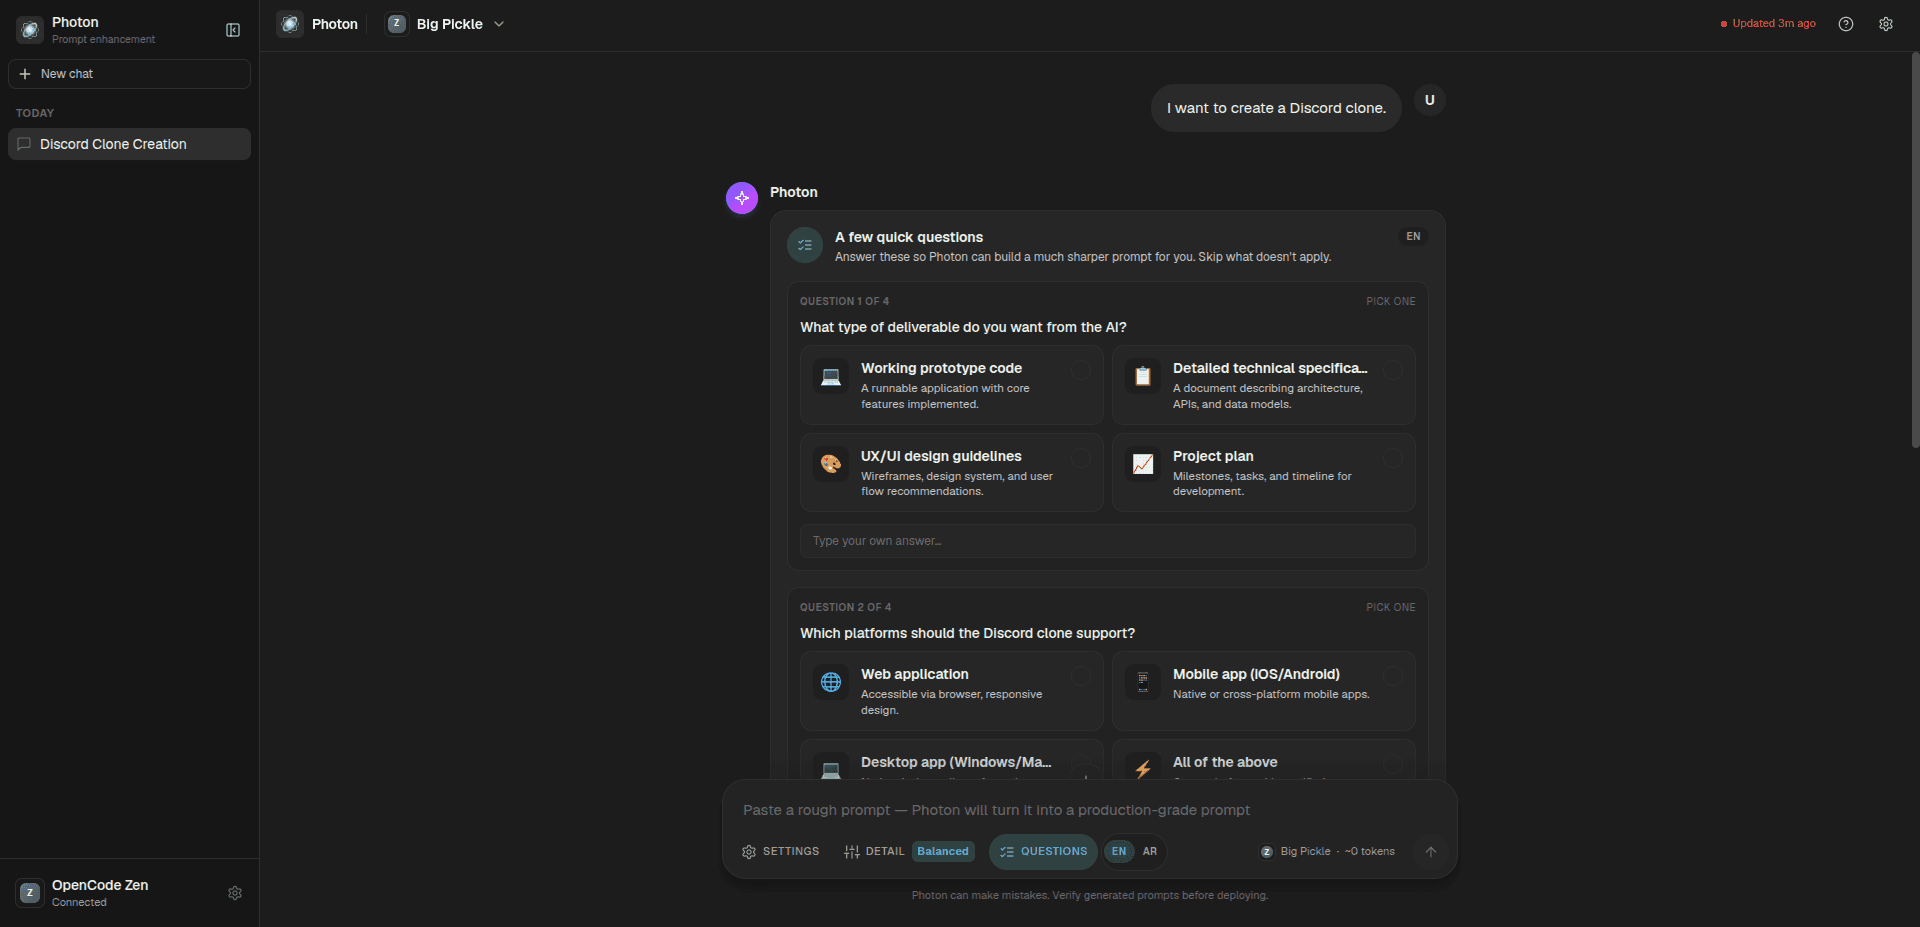Click the clipboard icon on Detailed technical specification

point(1143,377)
